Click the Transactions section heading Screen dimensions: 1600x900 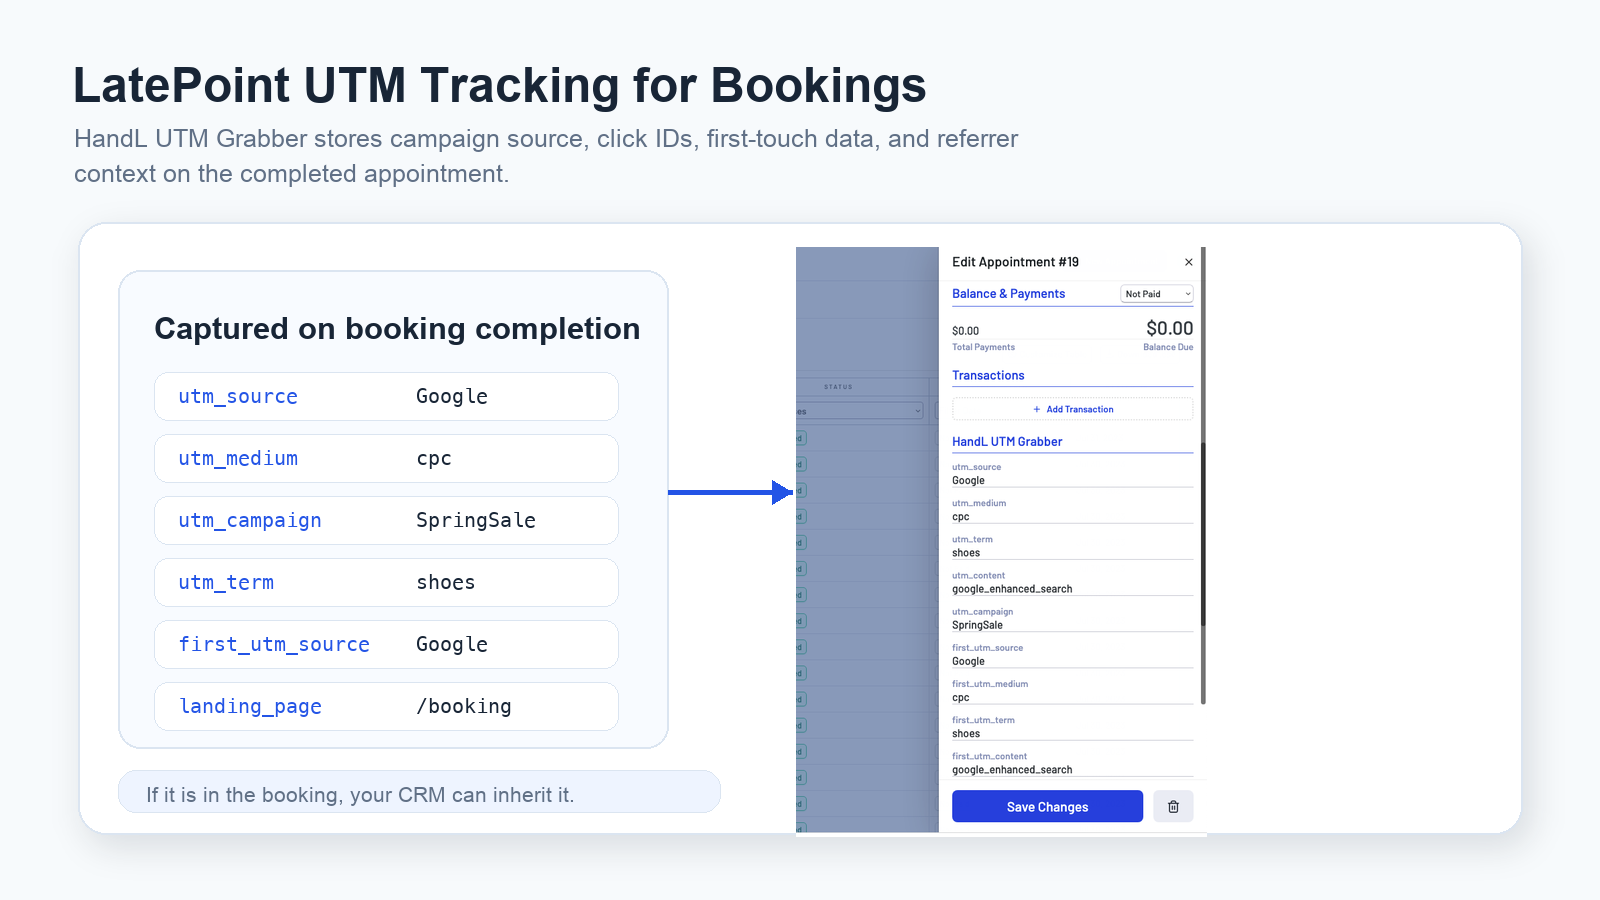pos(988,376)
